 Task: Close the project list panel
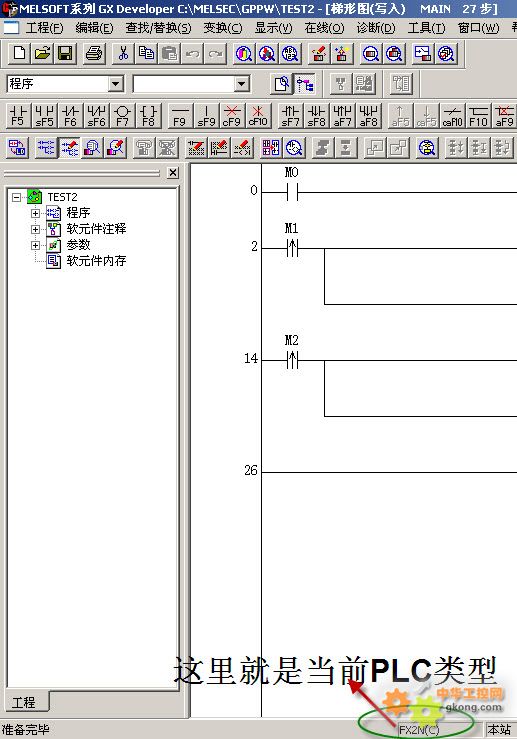[173, 172]
